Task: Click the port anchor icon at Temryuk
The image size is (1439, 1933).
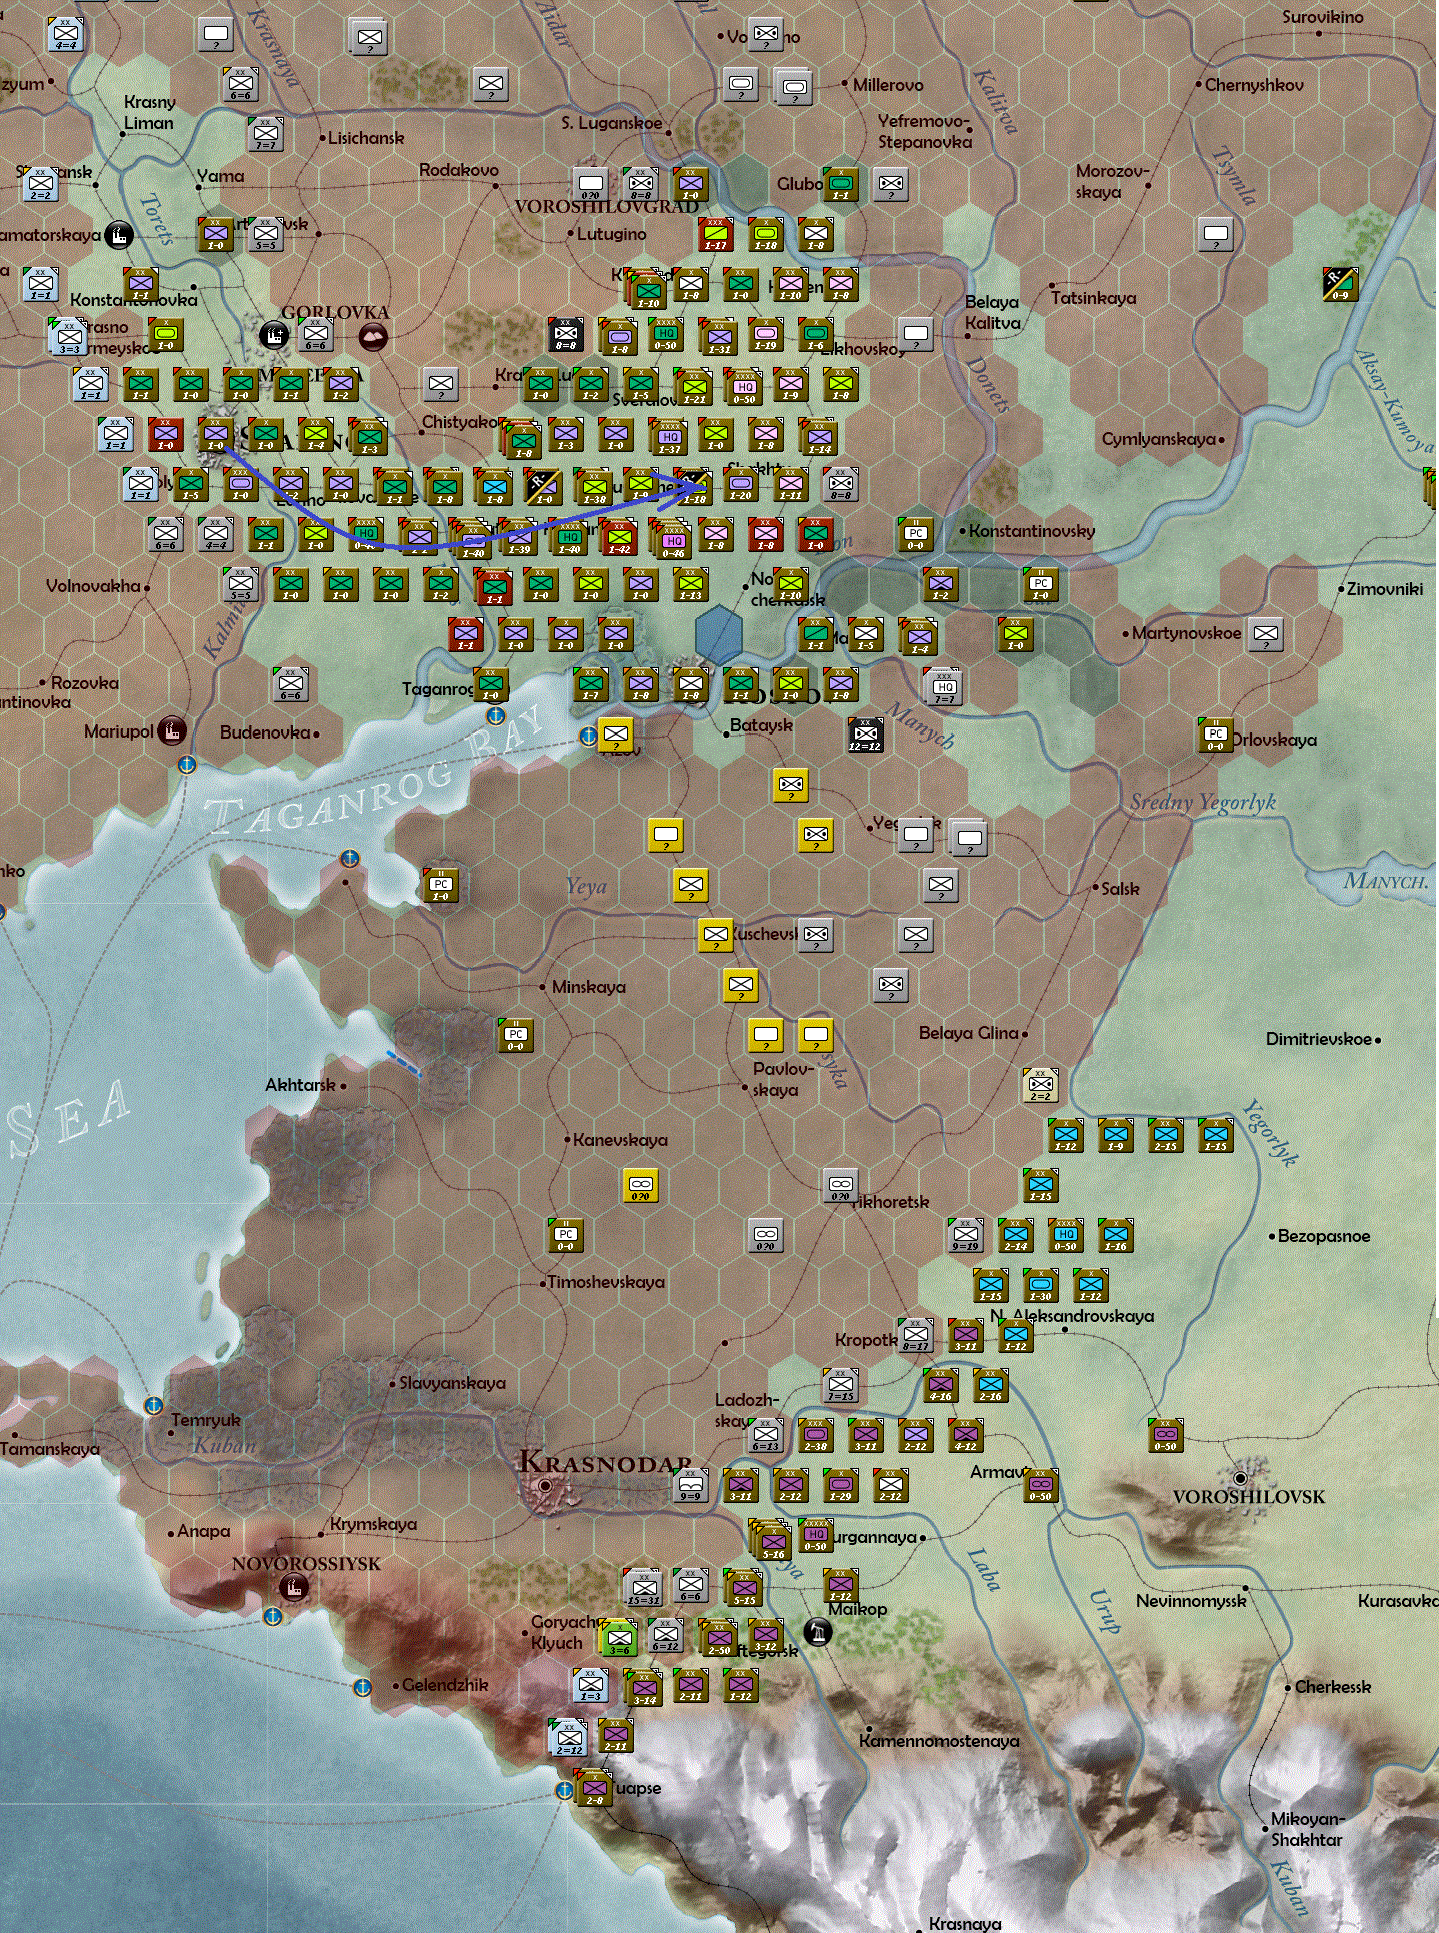Action: (153, 1405)
